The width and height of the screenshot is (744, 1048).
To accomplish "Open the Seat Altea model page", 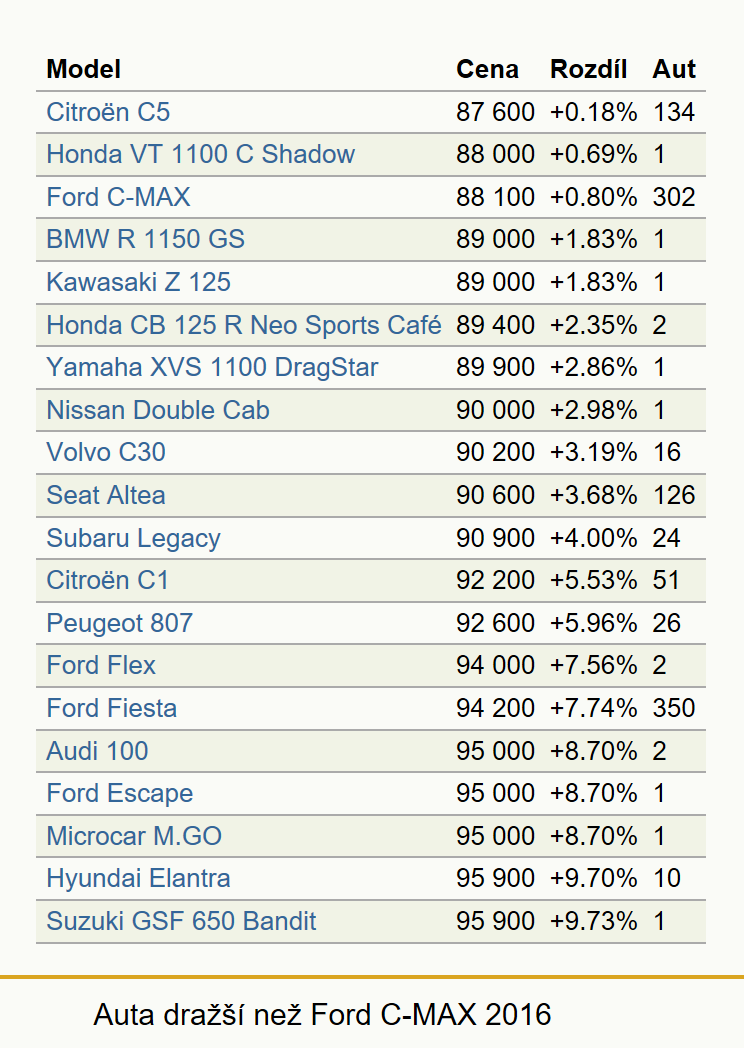I will (x=106, y=495).
